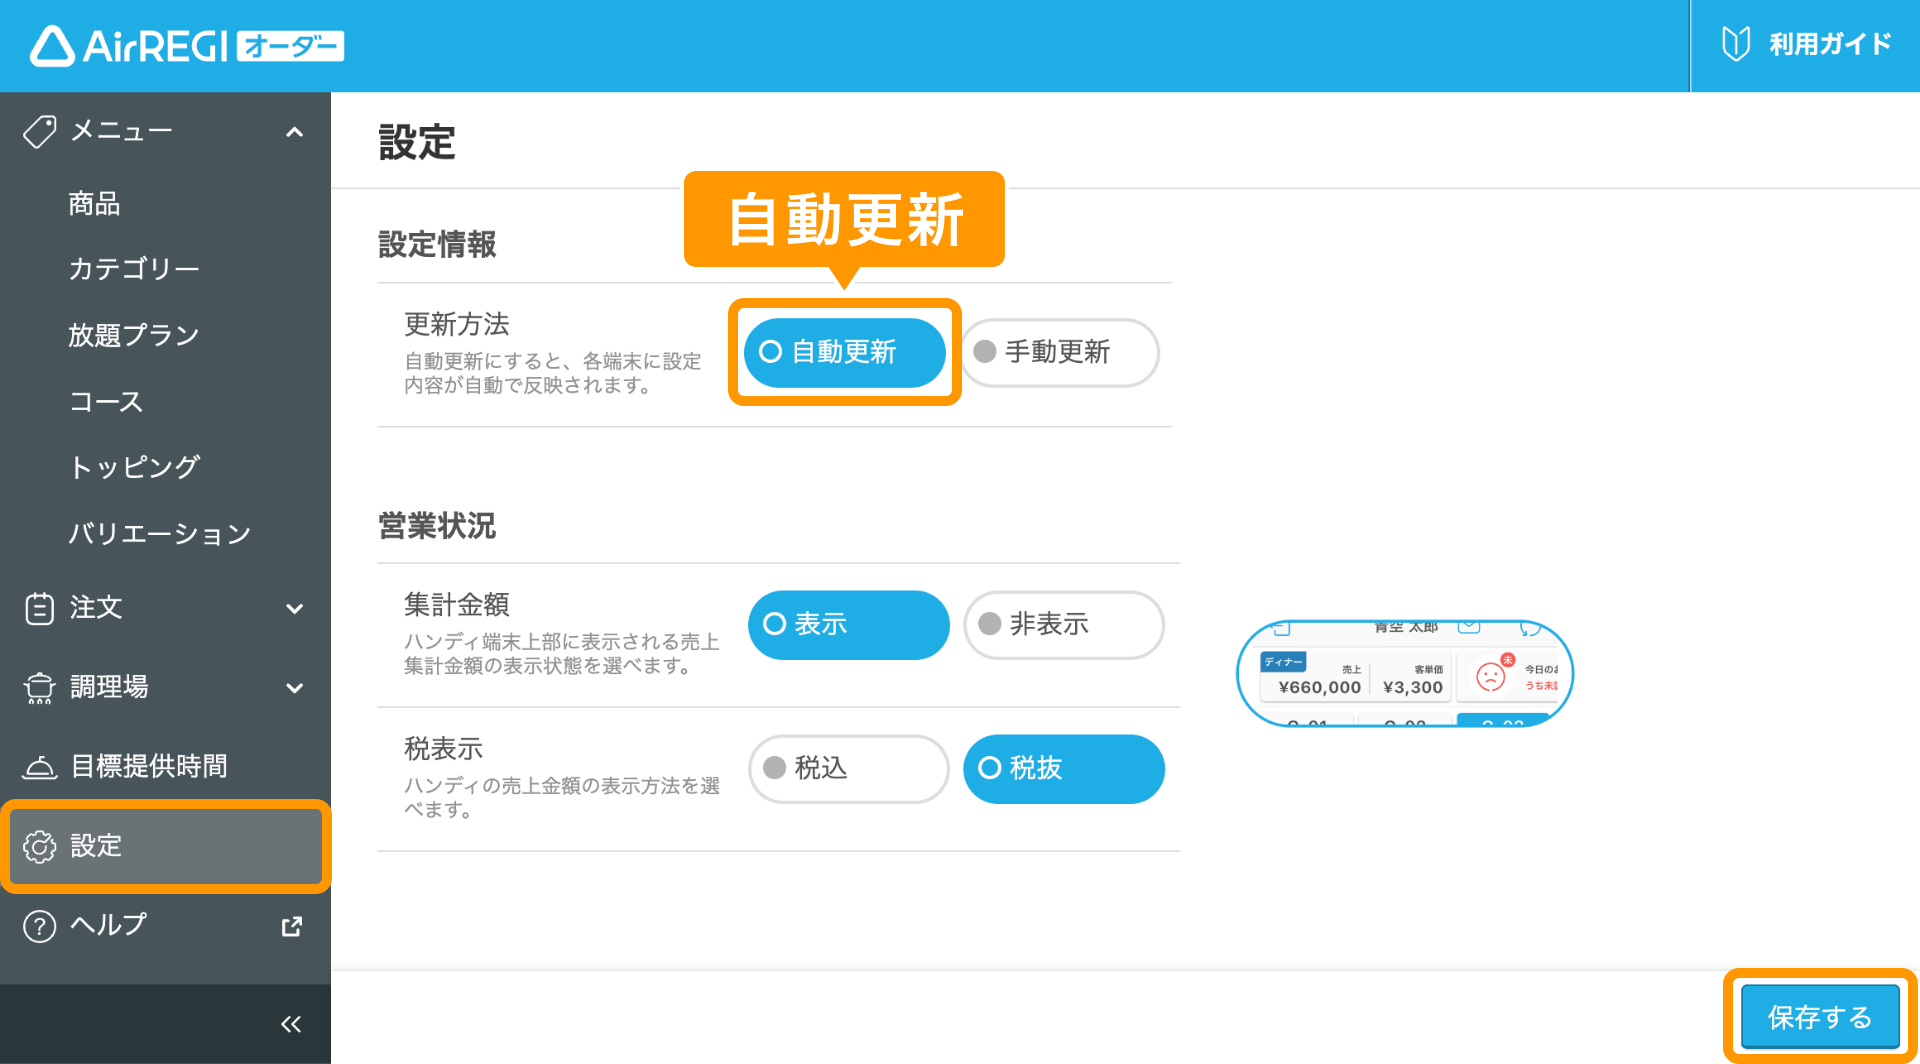Collapse the sidebar with the double chevron

tap(291, 1024)
